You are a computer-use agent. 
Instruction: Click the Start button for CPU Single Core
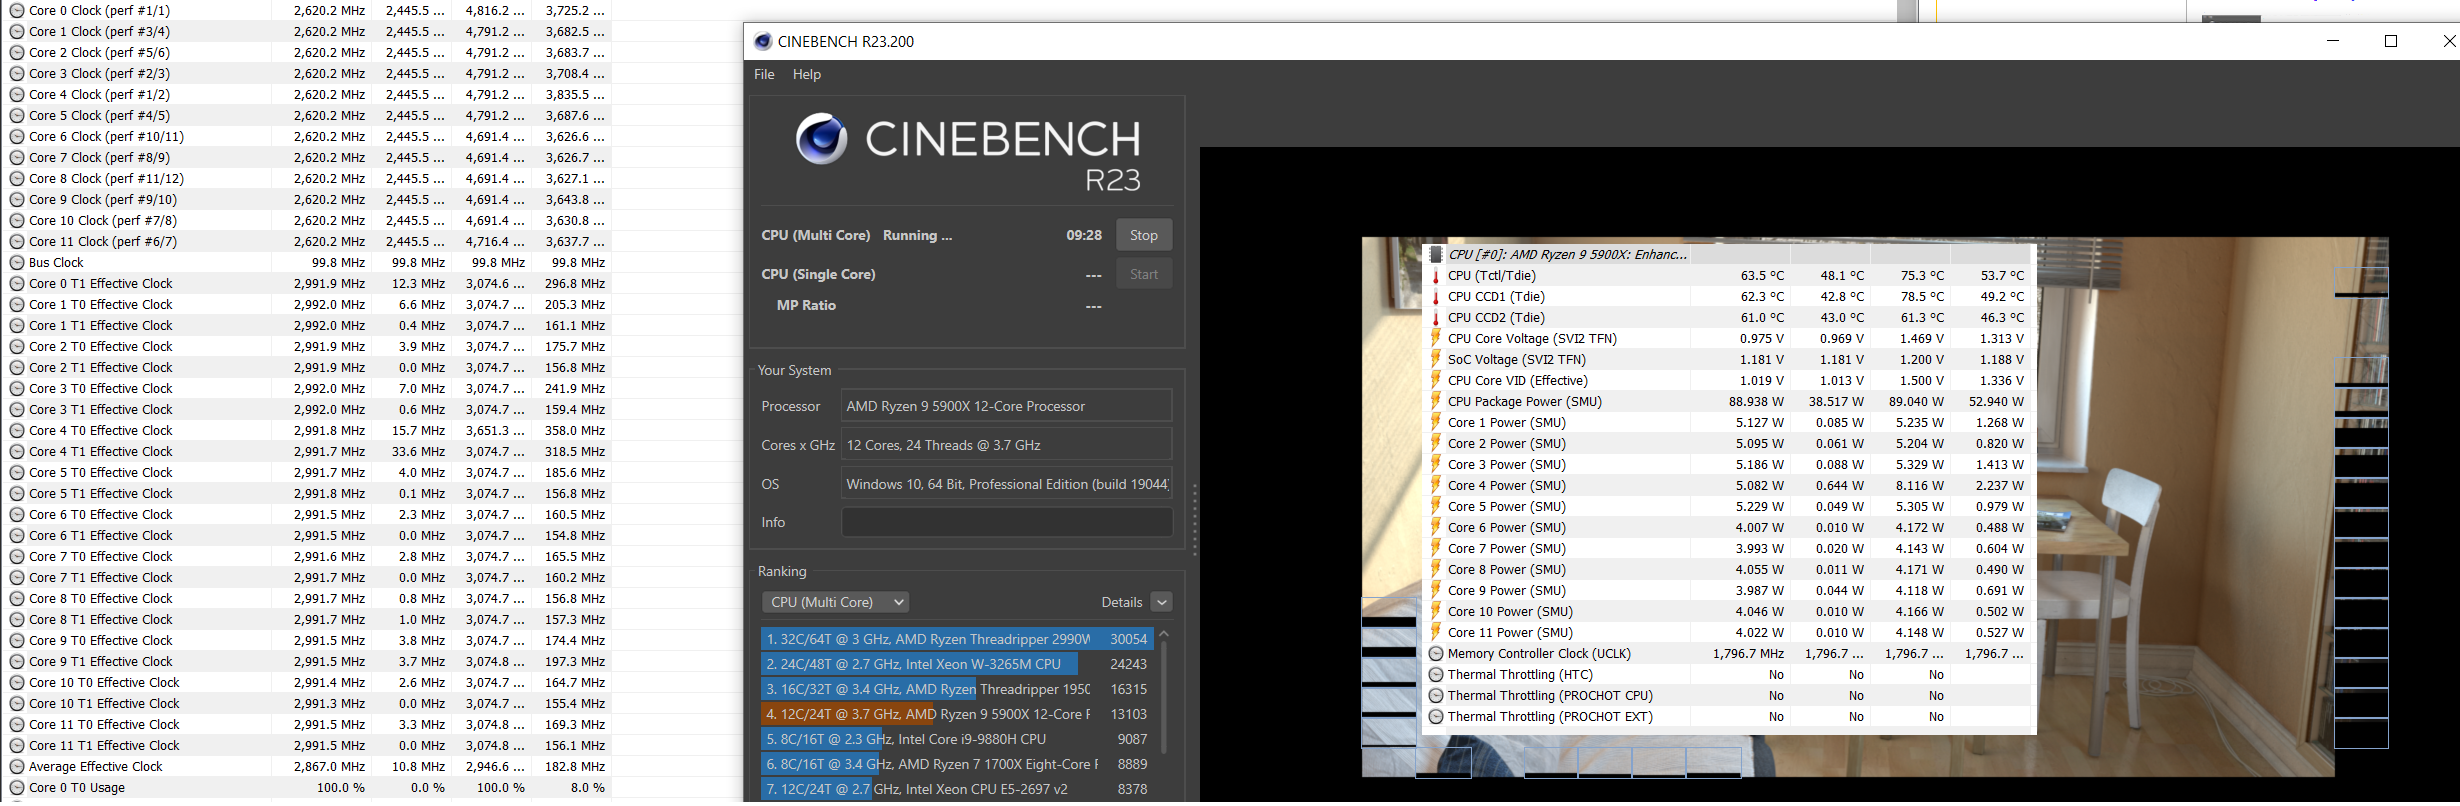point(1144,274)
